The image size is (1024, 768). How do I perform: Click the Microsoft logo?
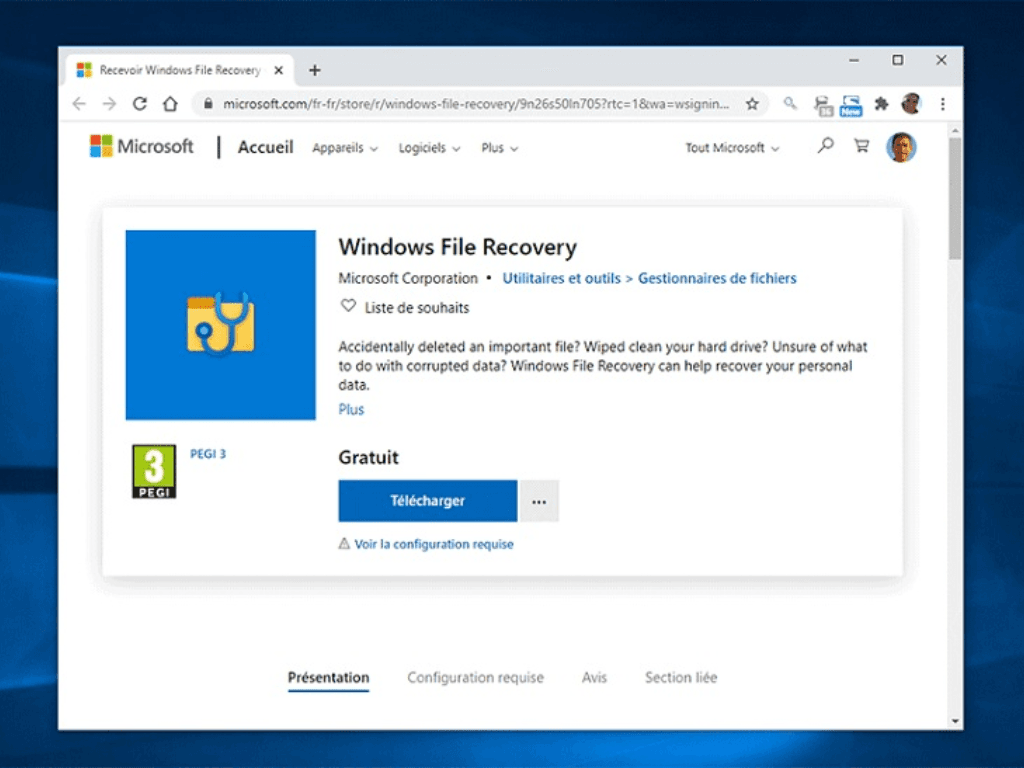(141, 147)
